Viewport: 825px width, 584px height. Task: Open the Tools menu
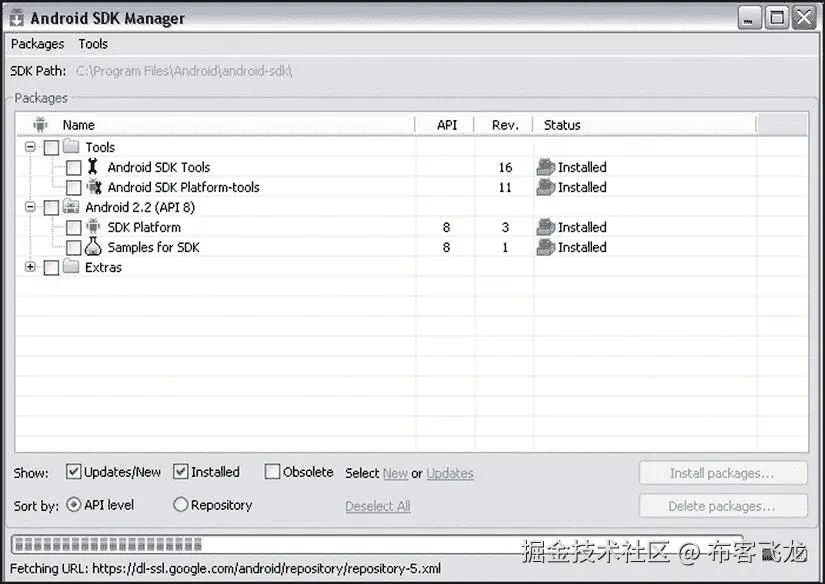pos(93,44)
